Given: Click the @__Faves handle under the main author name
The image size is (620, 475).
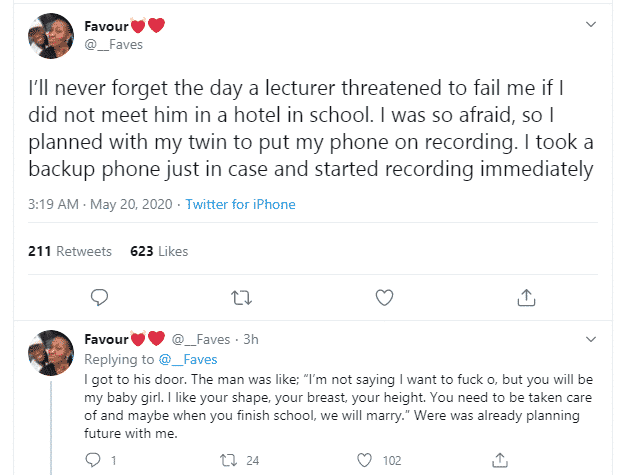Looking at the screenshot, I should pyautogui.click(x=108, y=43).
